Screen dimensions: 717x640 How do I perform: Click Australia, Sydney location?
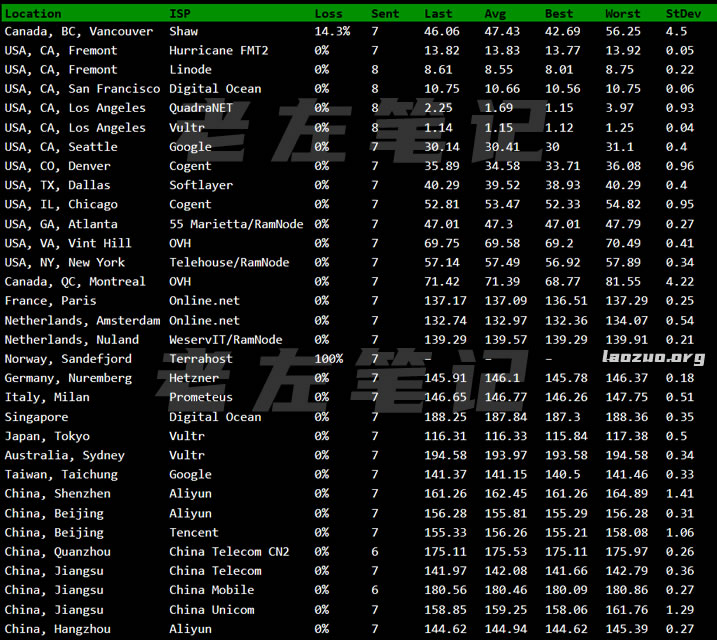[64, 455]
